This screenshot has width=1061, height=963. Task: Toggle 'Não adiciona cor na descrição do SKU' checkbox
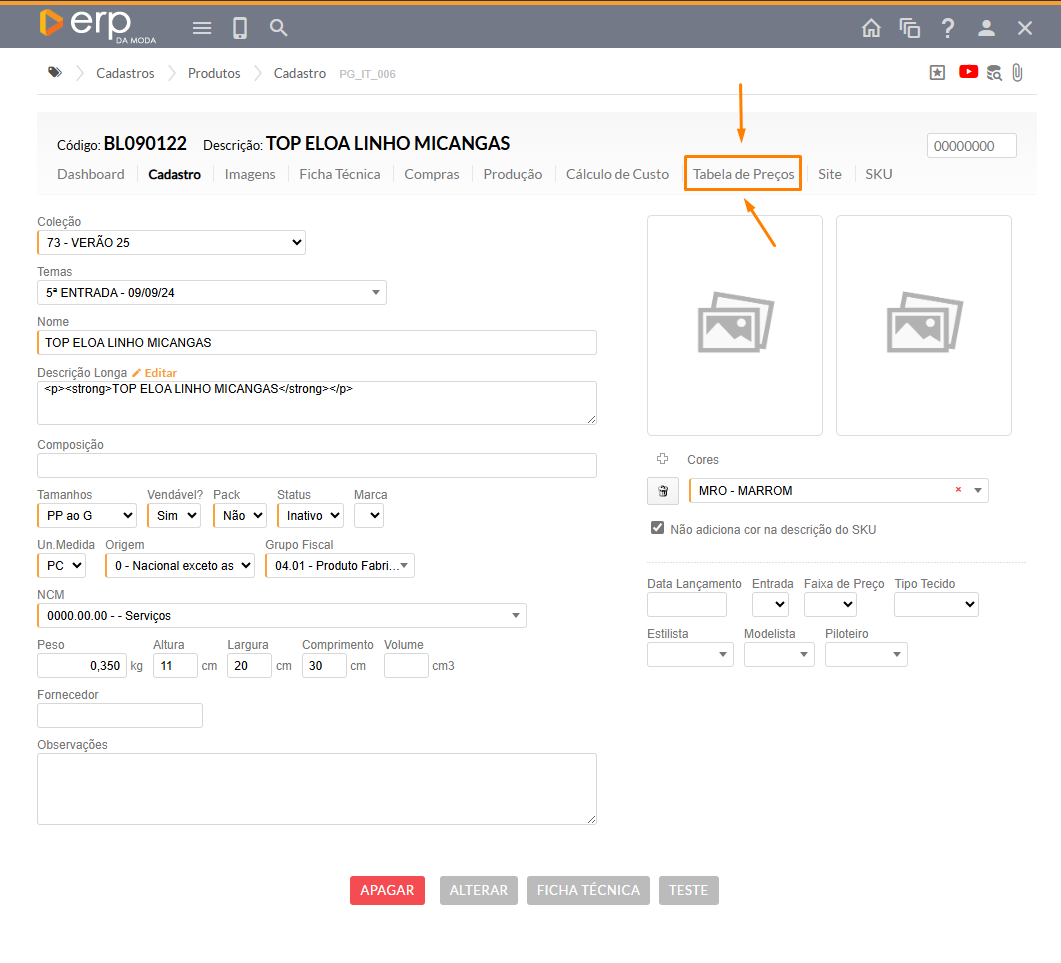(x=657, y=528)
